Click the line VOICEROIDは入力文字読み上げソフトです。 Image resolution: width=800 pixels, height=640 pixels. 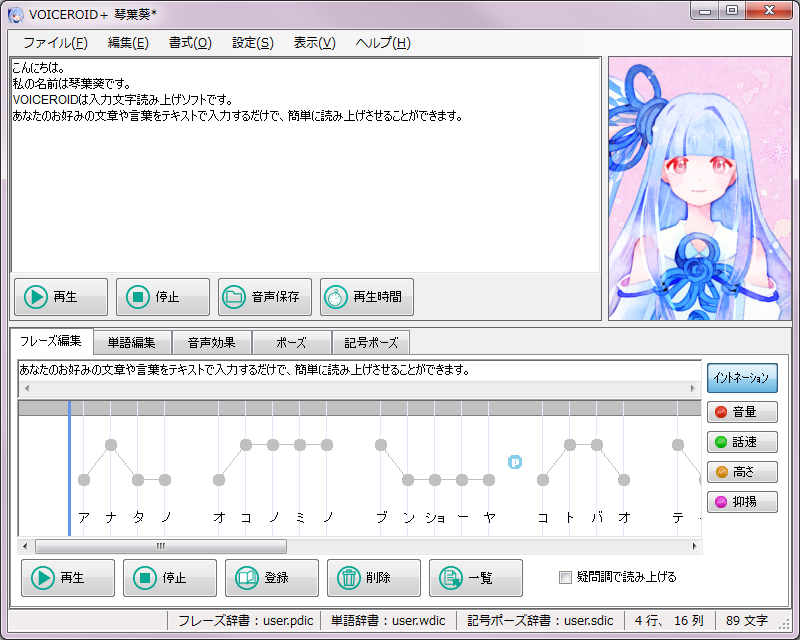click(122, 100)
